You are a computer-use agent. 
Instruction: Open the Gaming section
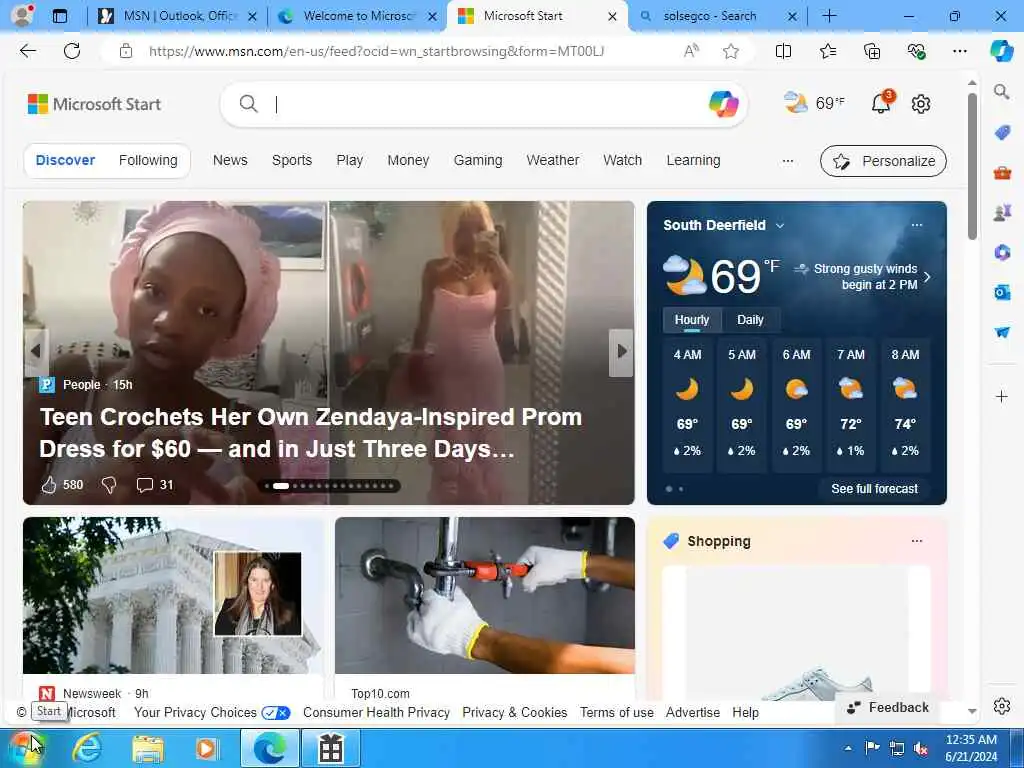click(478, 160)
